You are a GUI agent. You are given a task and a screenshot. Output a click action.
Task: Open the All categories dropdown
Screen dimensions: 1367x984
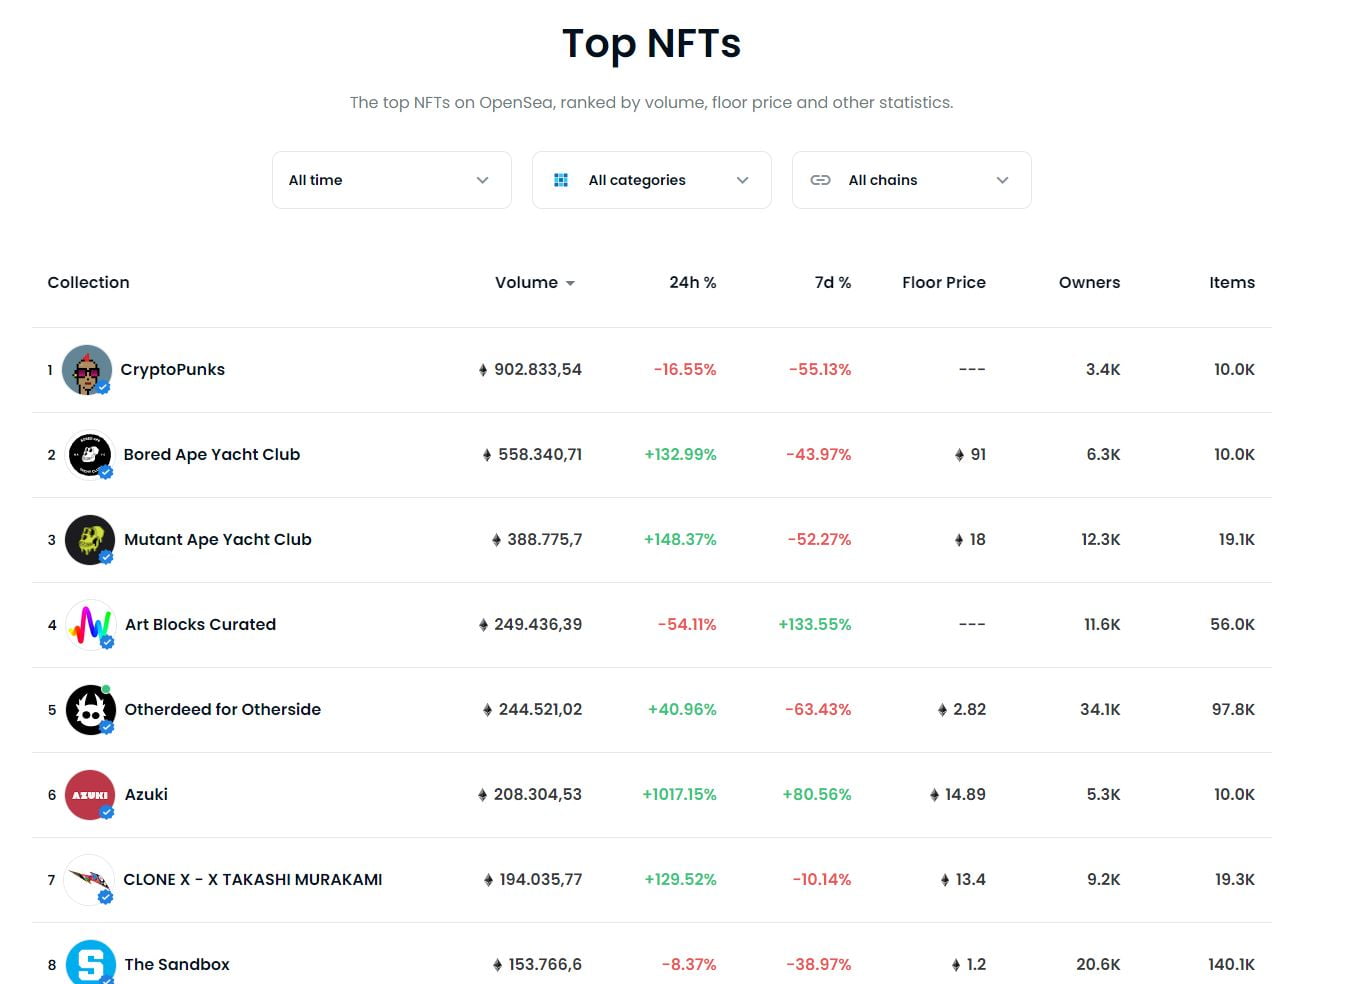click(652, 180)
